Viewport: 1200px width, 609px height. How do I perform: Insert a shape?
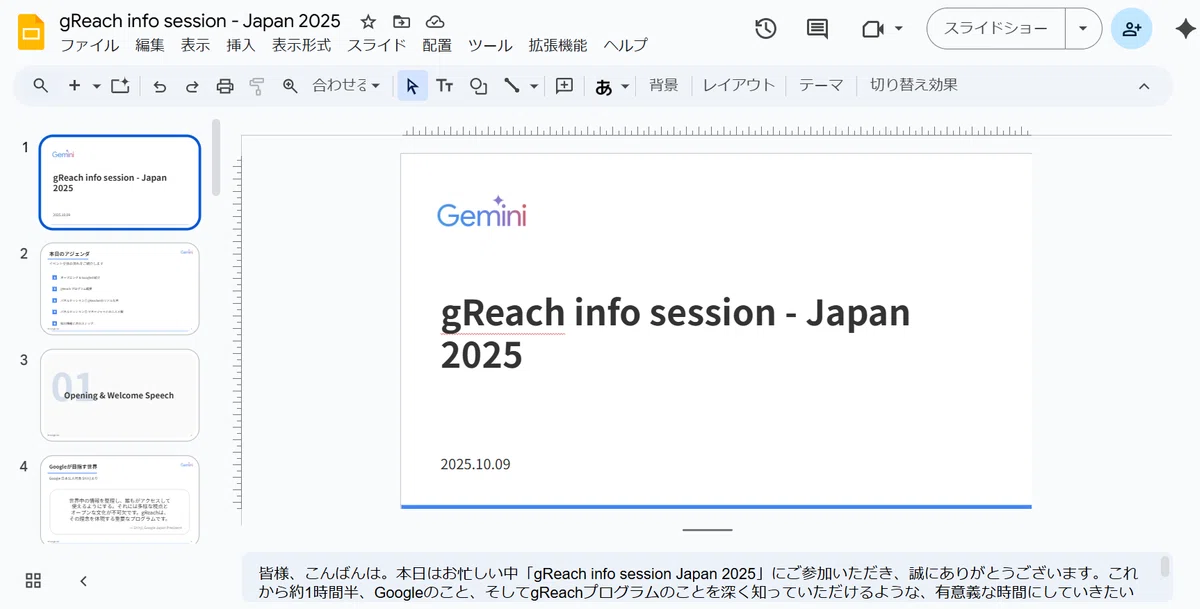pos(478,86)
